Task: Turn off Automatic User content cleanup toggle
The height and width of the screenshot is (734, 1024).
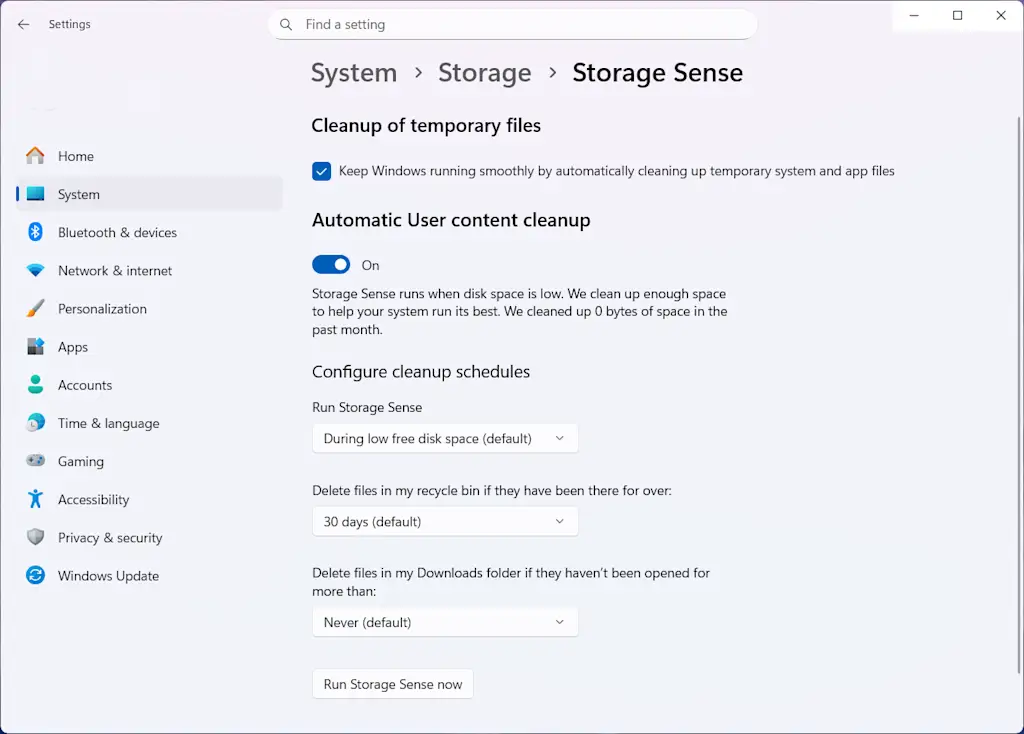Action: 331,265
